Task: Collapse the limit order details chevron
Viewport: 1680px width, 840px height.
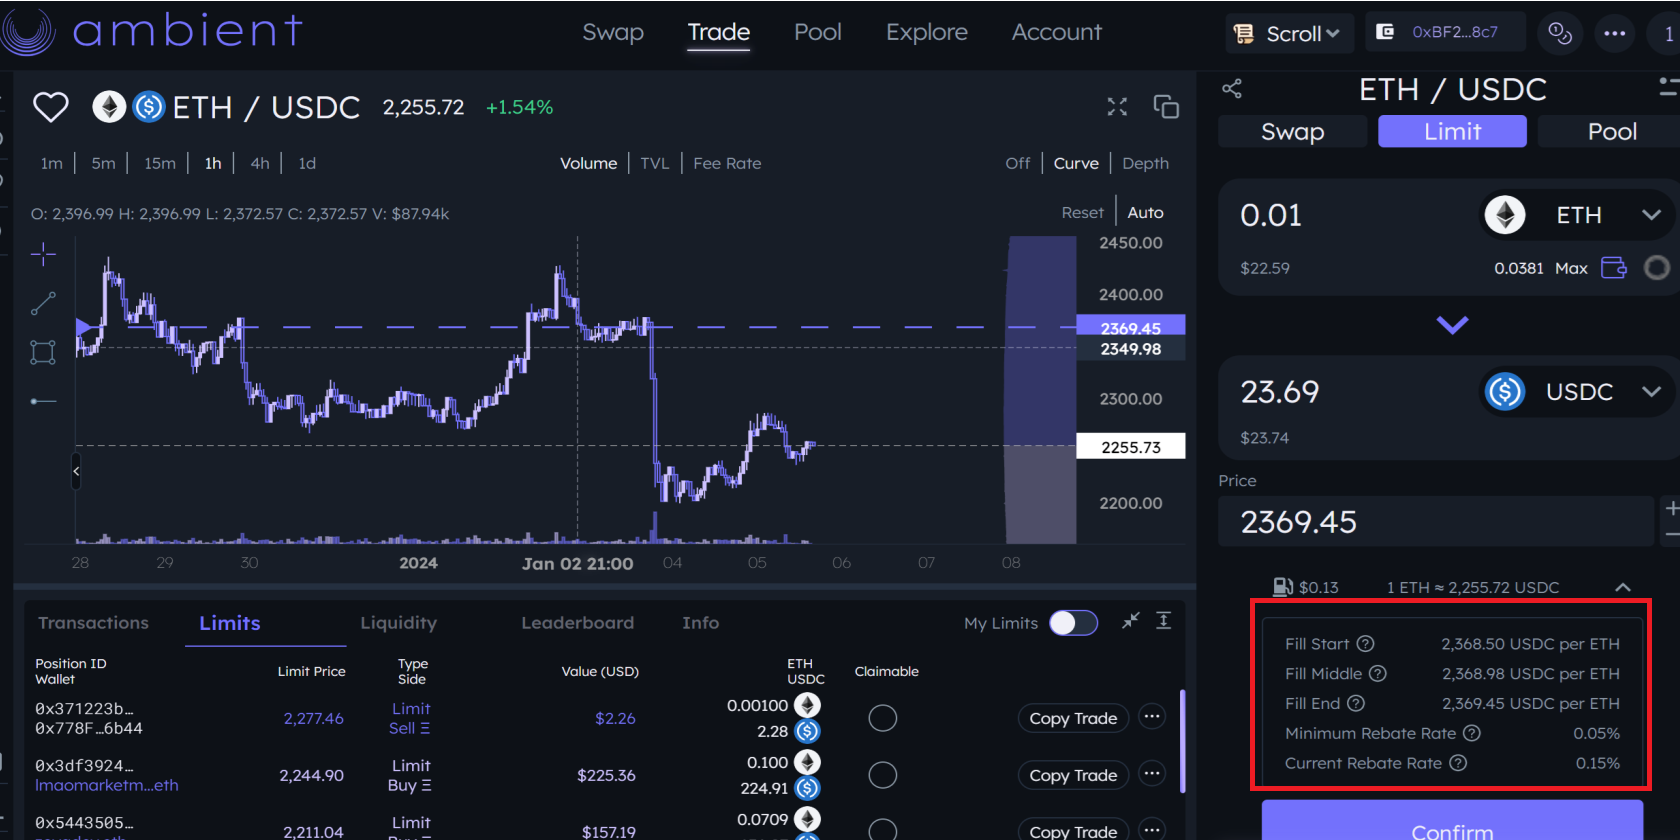Action: coord(1623,587)
